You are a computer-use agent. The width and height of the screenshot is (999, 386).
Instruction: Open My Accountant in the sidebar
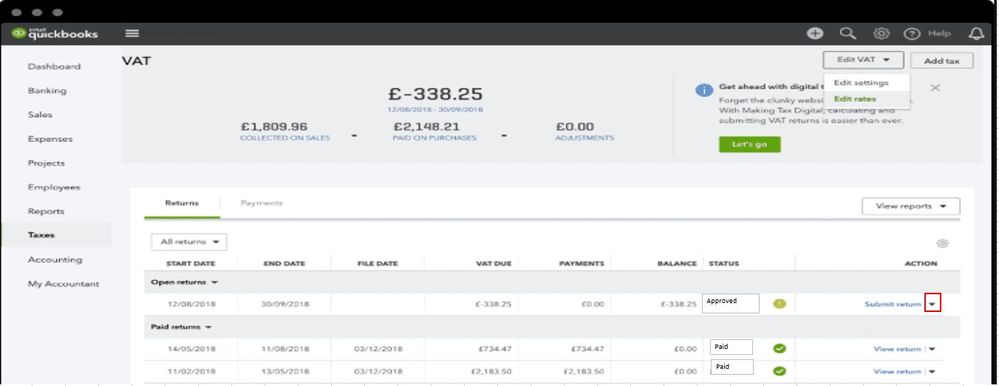point(63,284)
